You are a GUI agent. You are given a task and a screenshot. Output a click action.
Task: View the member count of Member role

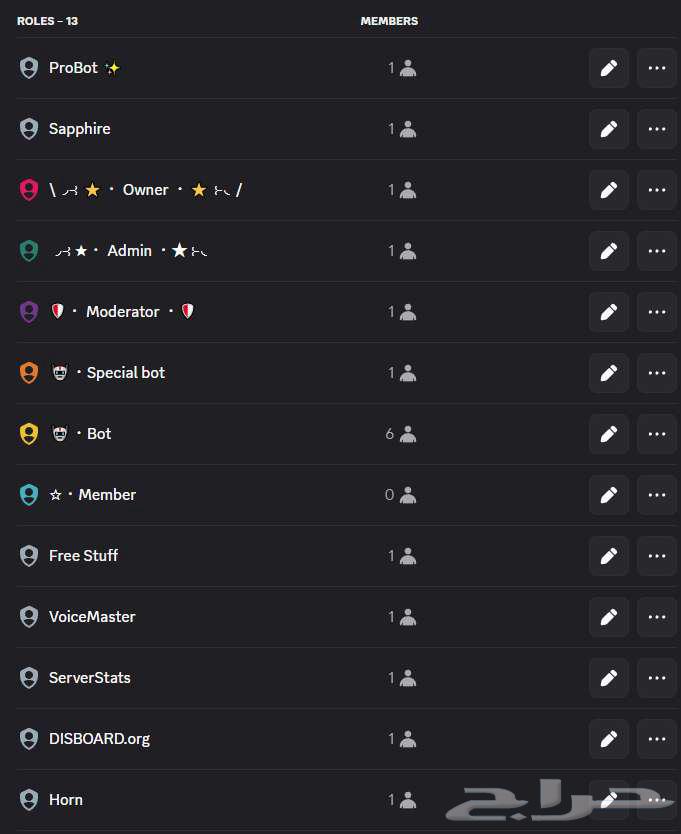401,495
